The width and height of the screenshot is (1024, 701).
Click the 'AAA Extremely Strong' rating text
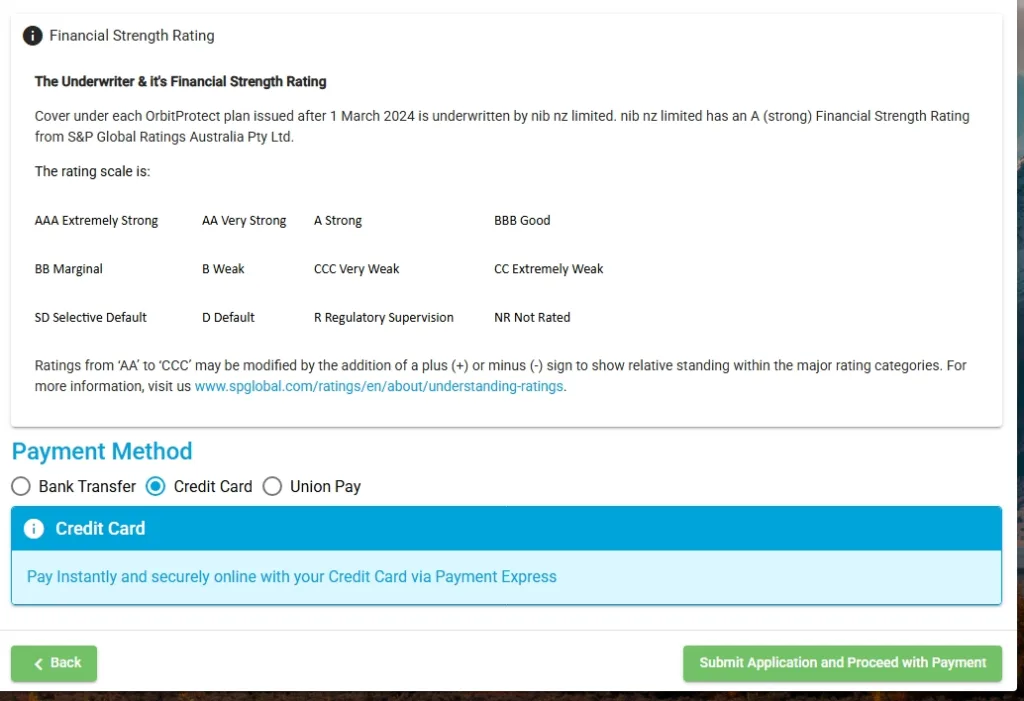click(x=96, y=221)
